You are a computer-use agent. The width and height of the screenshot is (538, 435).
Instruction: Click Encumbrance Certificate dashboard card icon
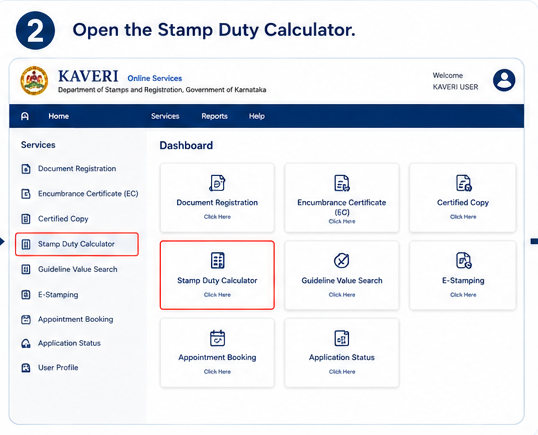342,183
